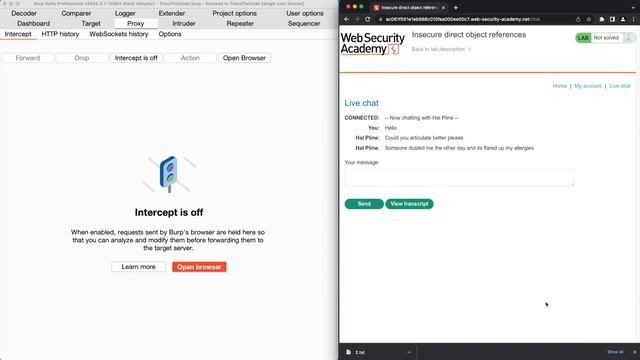This screenshot has height=360, width=640.
Task: Click the Send button
Action: point(364,204)
